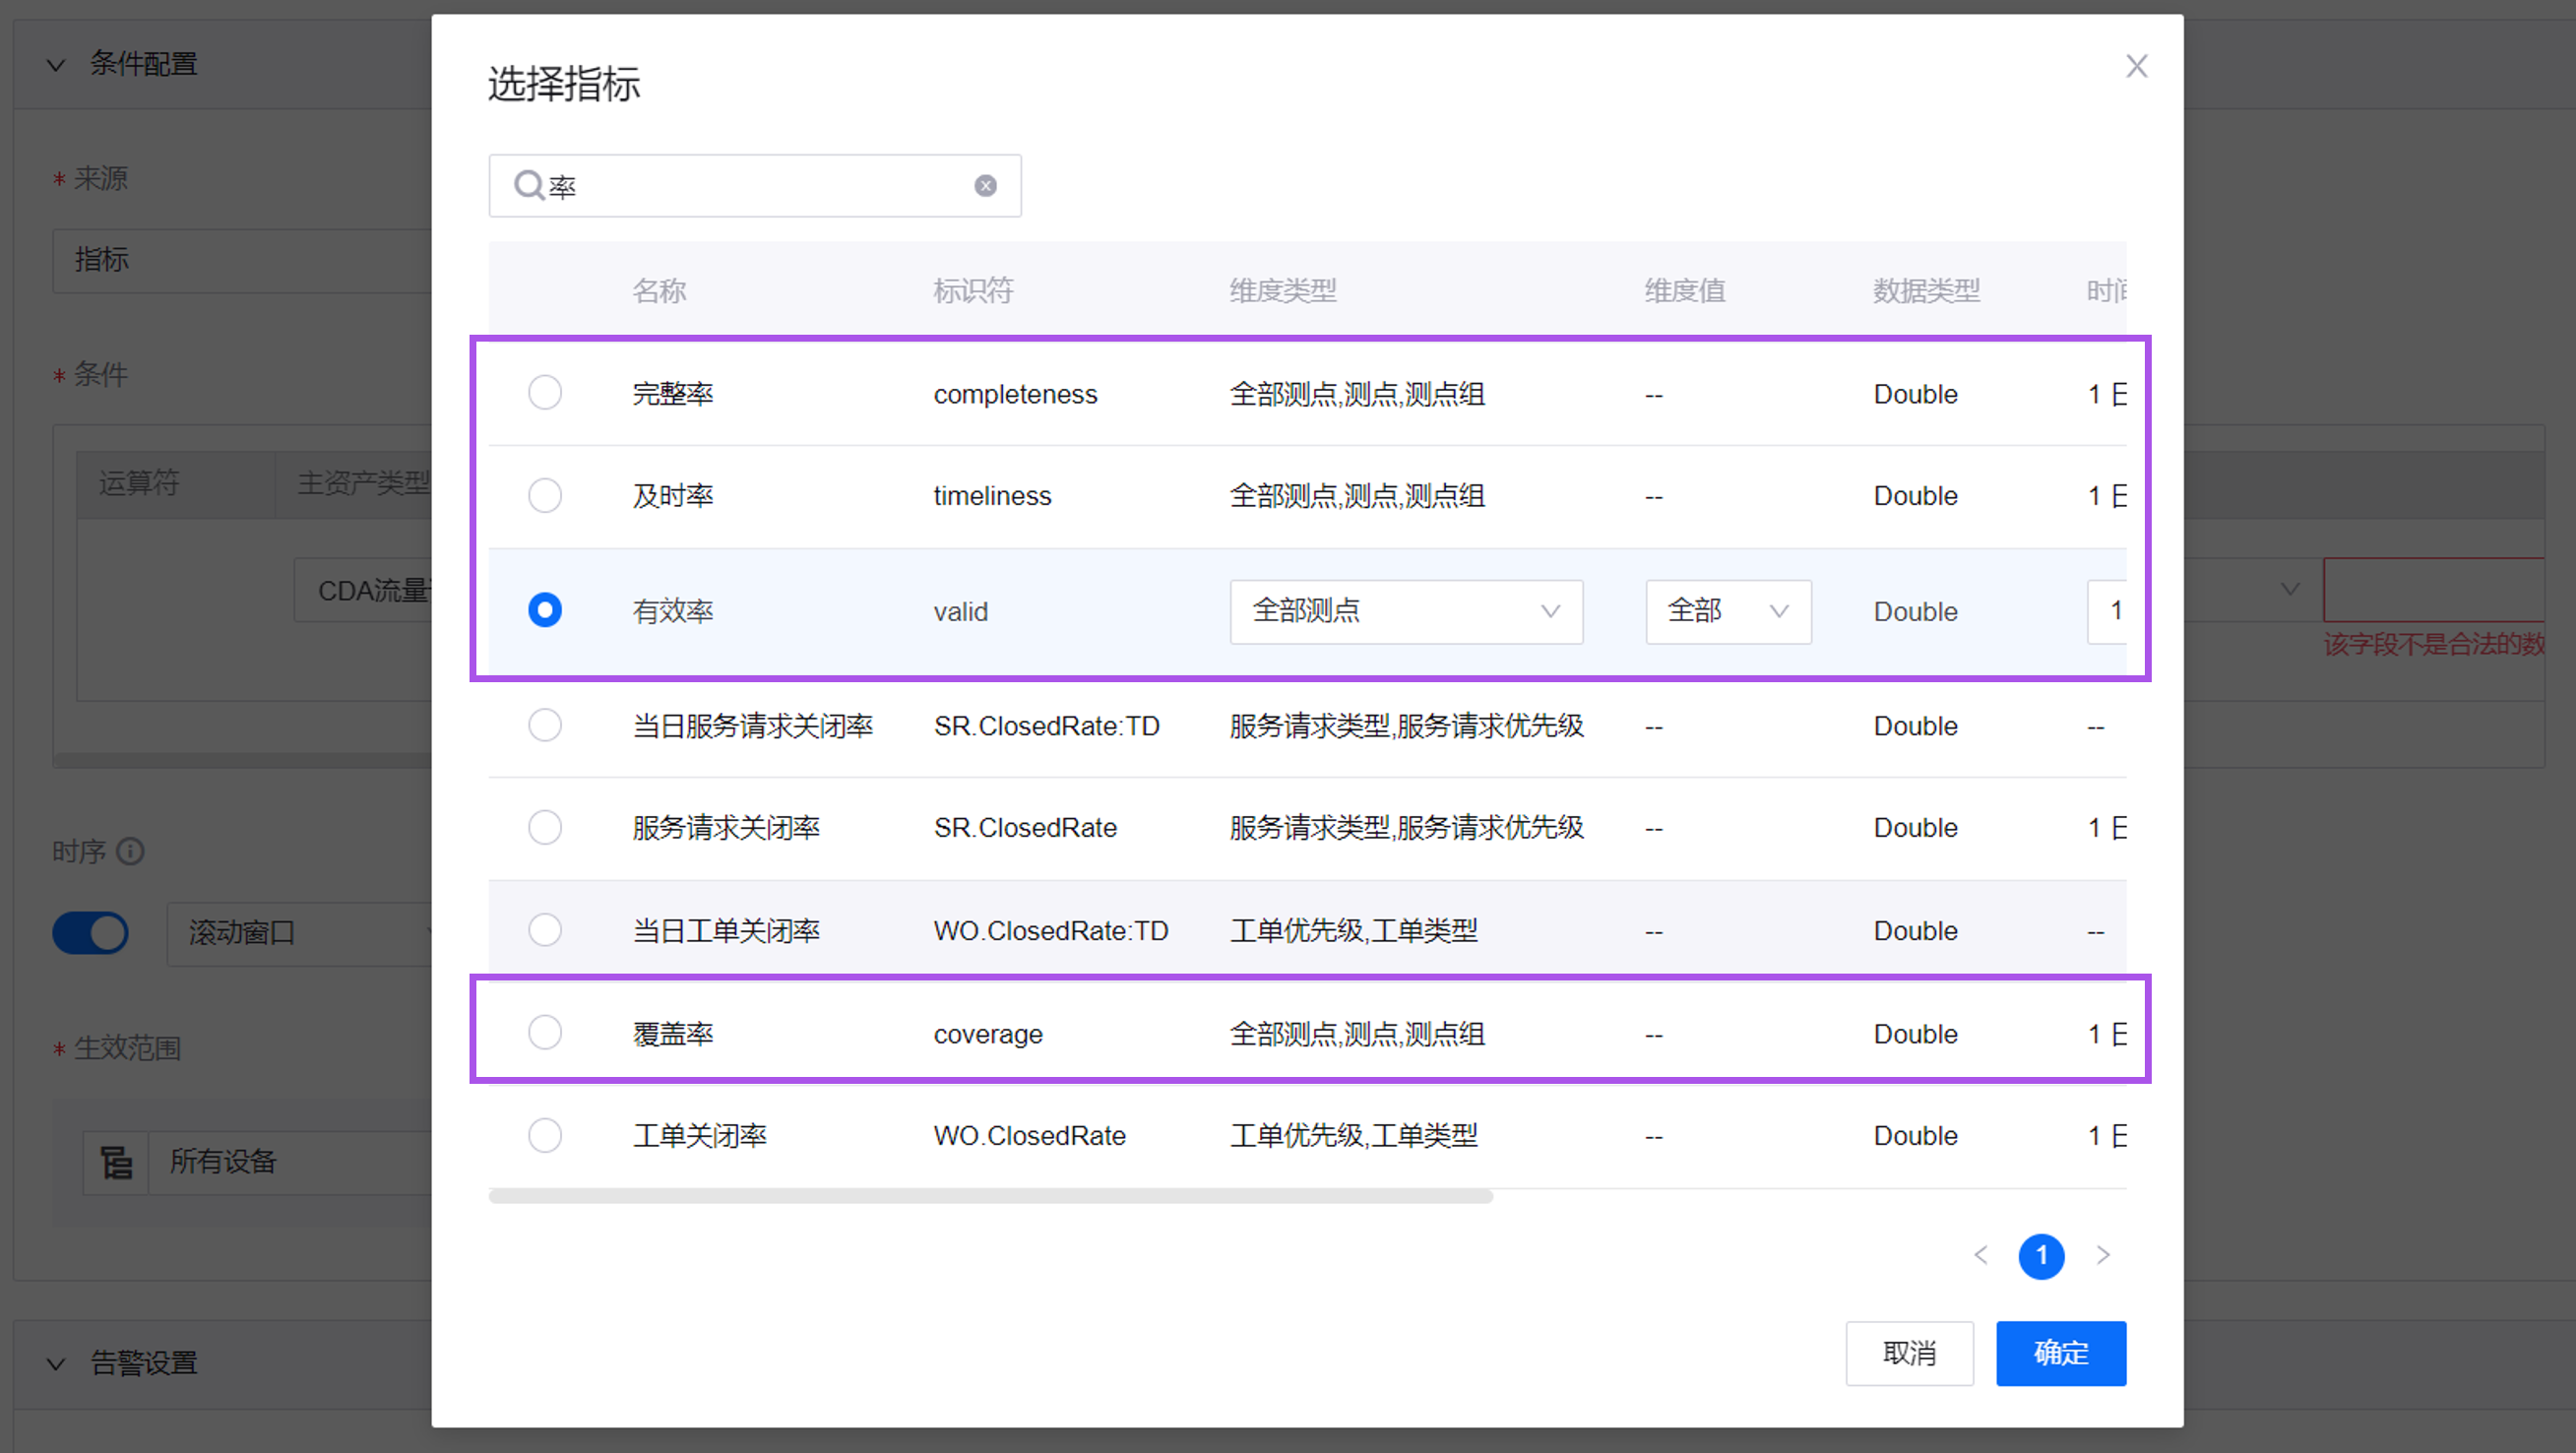
Task: Click the 取消 button
Action: pyautogui.click(x=1908, y=1353)
